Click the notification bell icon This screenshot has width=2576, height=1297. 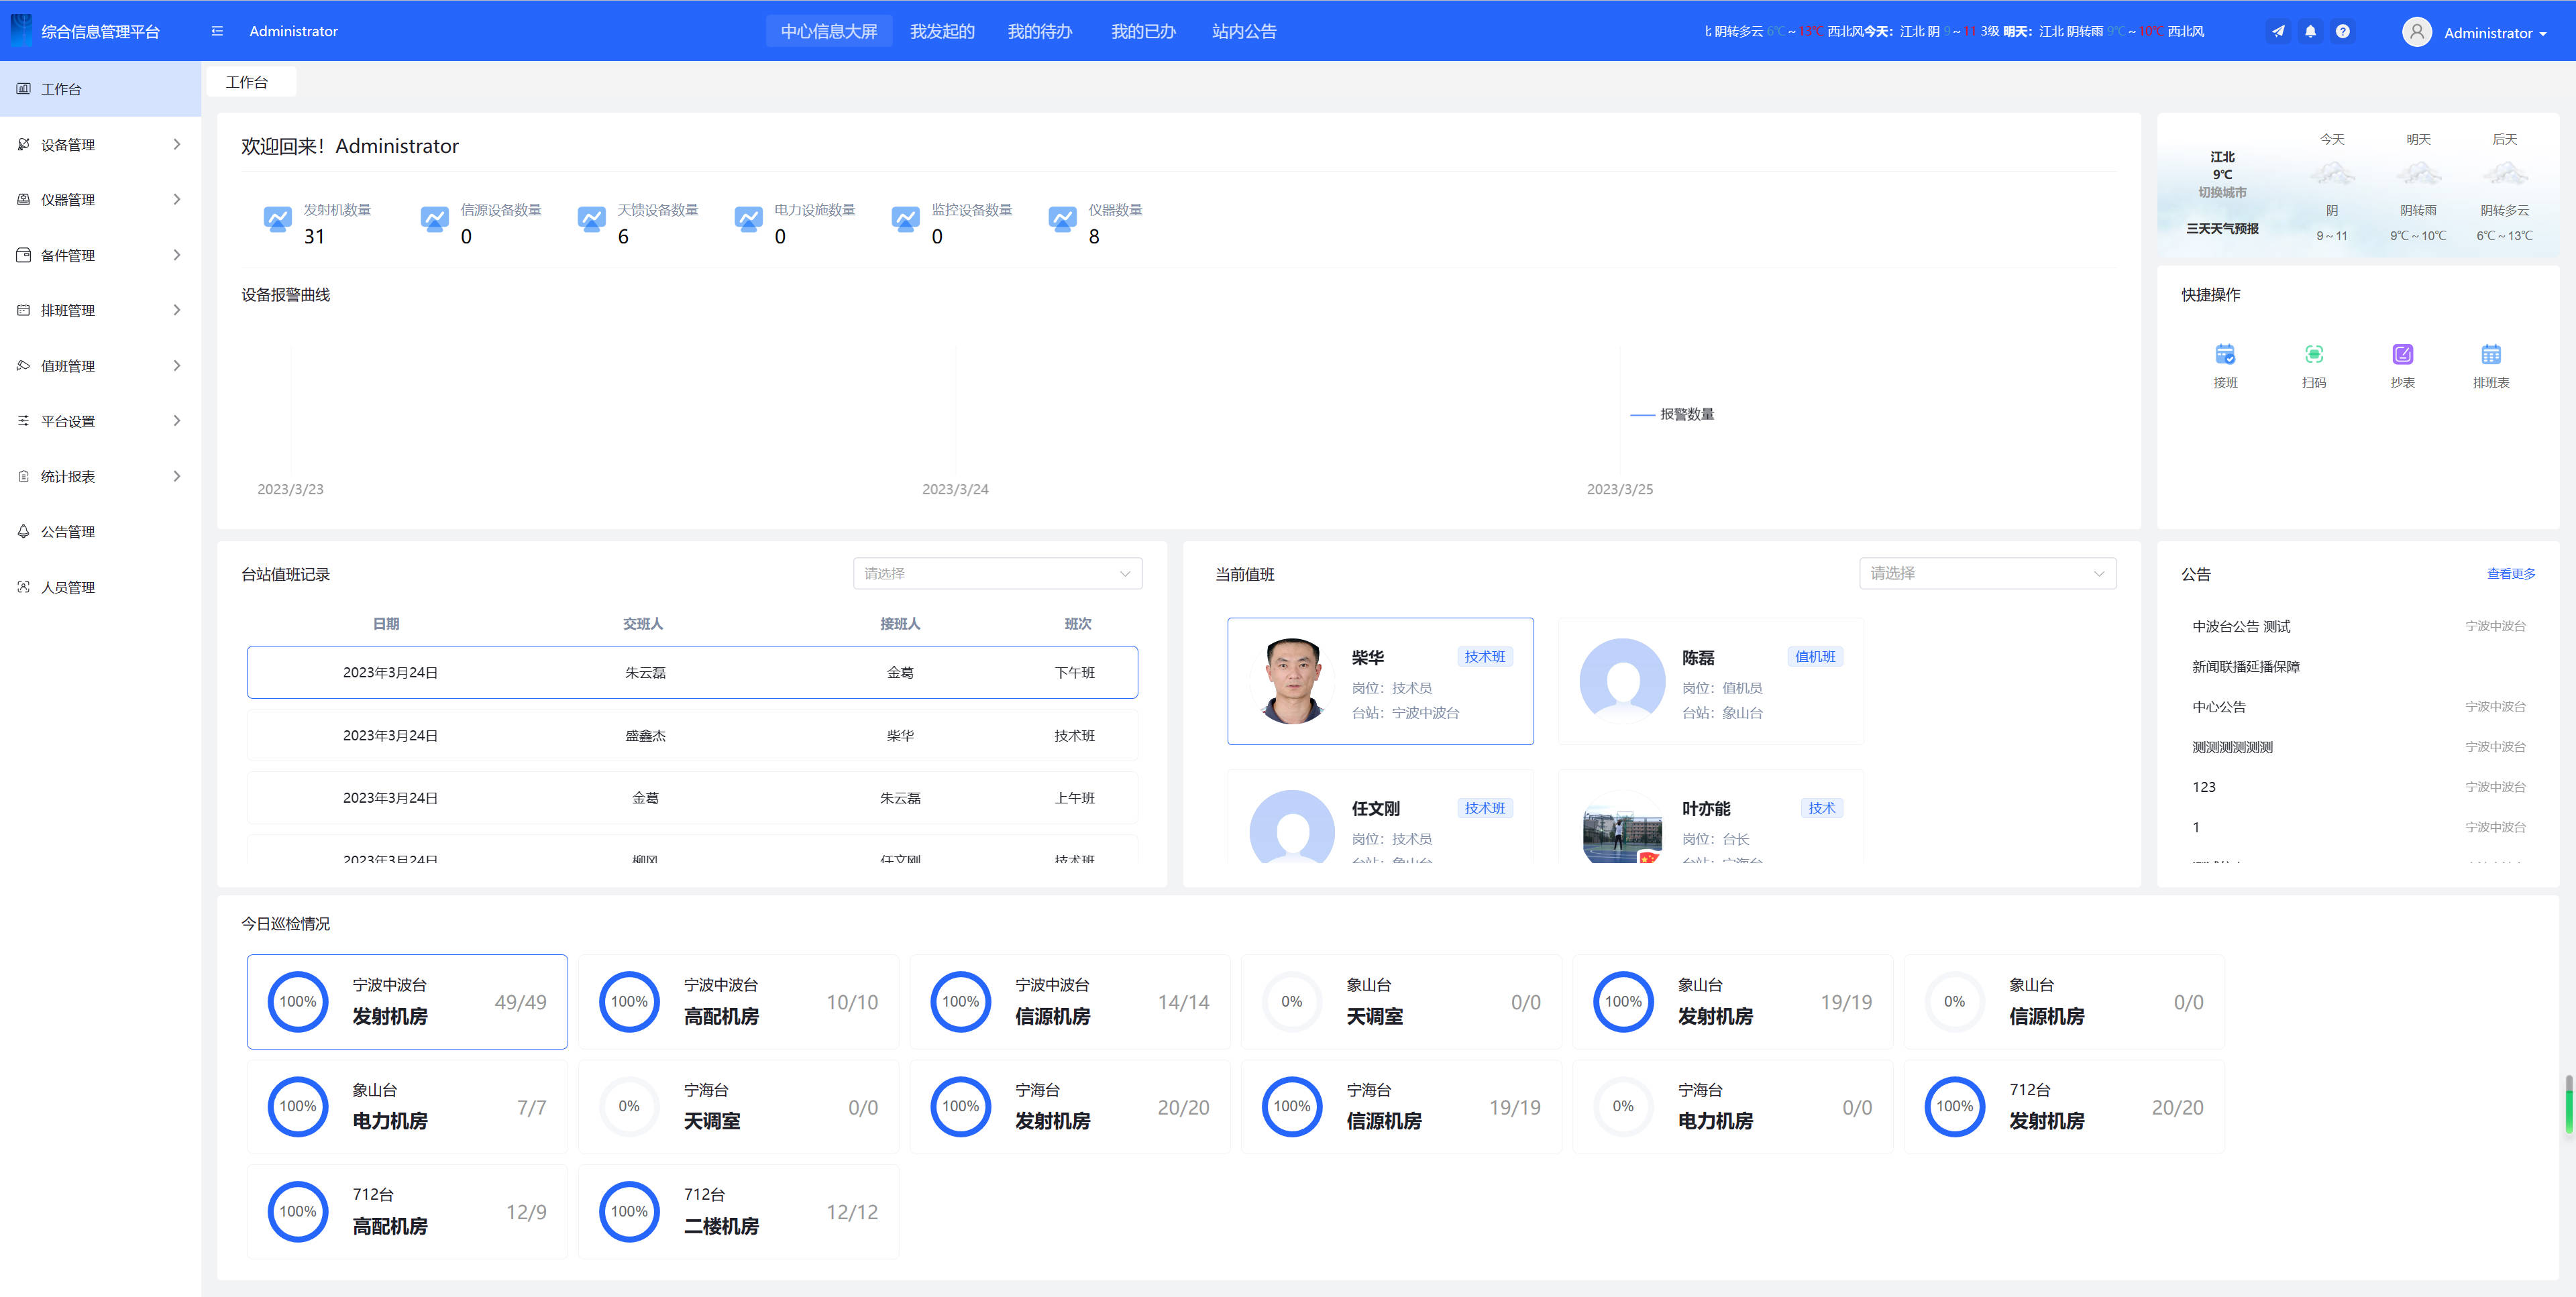point(2310,32)
